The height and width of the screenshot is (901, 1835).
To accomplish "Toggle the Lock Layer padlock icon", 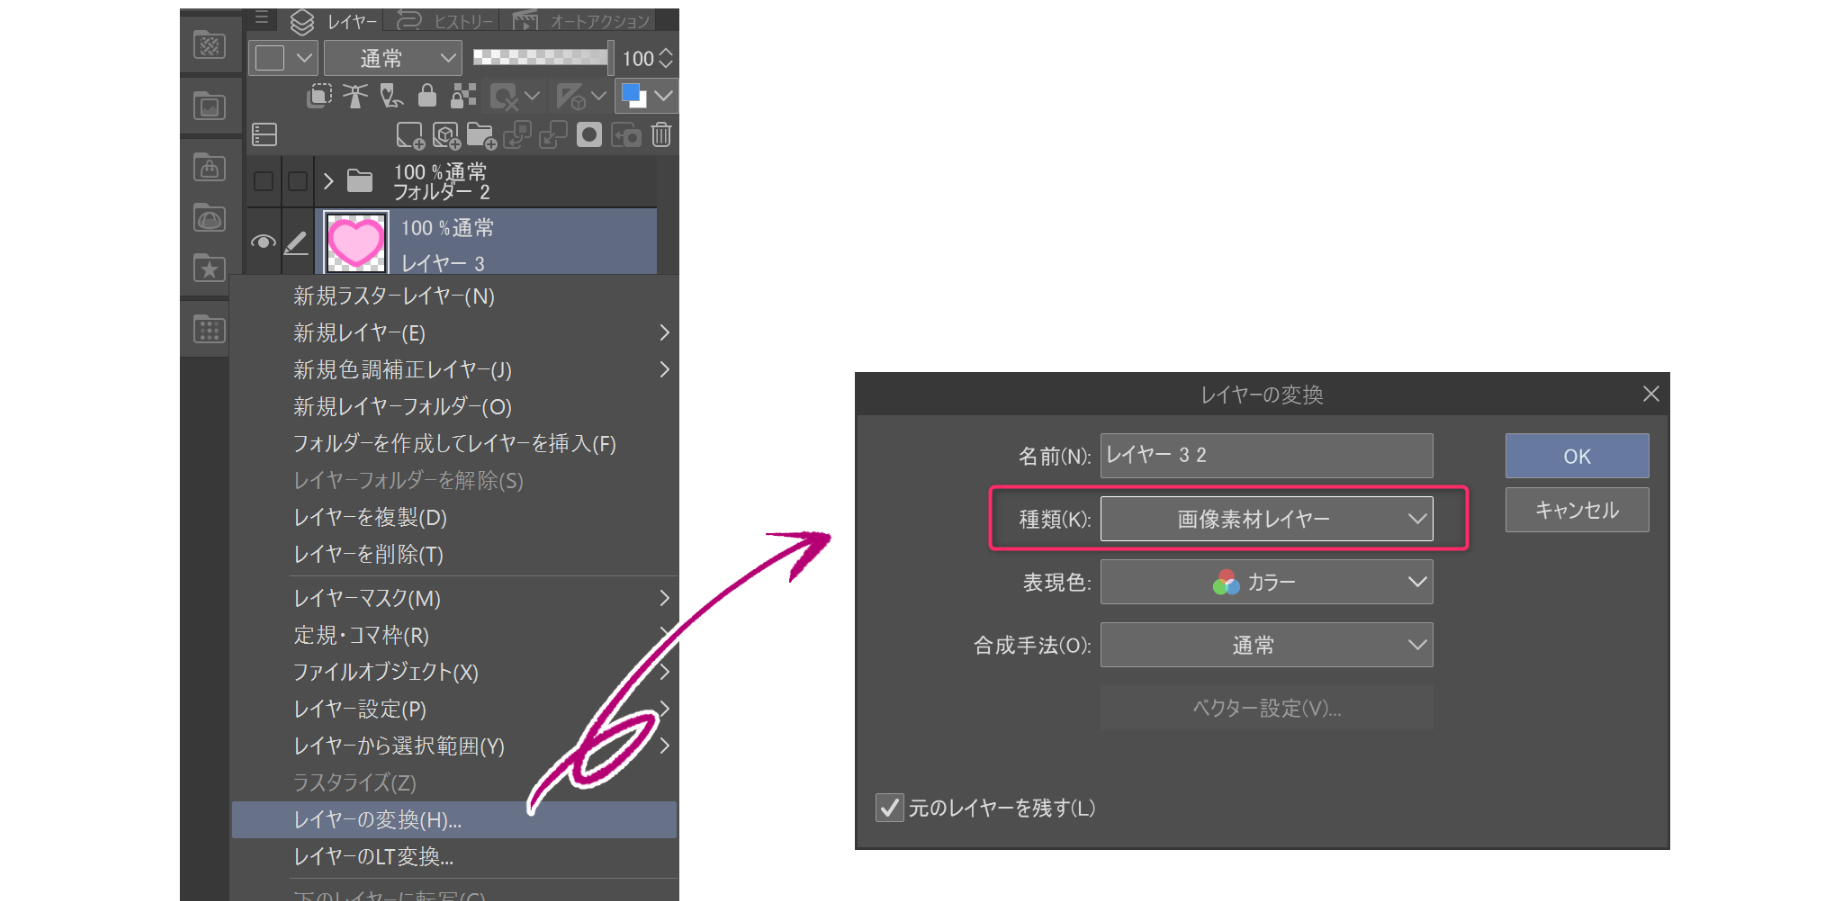I will point(427,96).
